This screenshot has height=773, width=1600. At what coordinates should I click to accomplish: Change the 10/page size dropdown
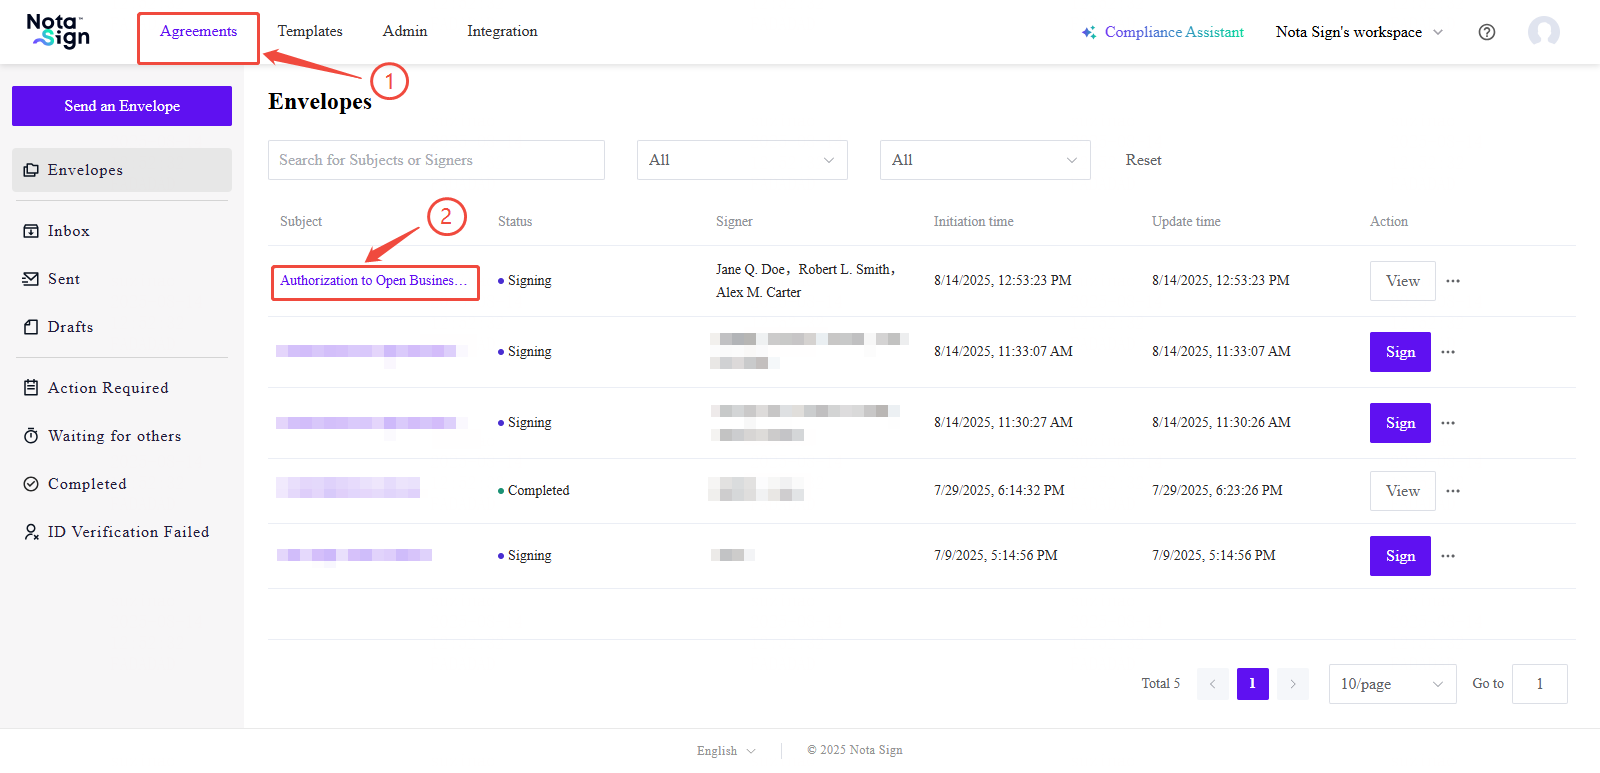[x=1391, y=684]
